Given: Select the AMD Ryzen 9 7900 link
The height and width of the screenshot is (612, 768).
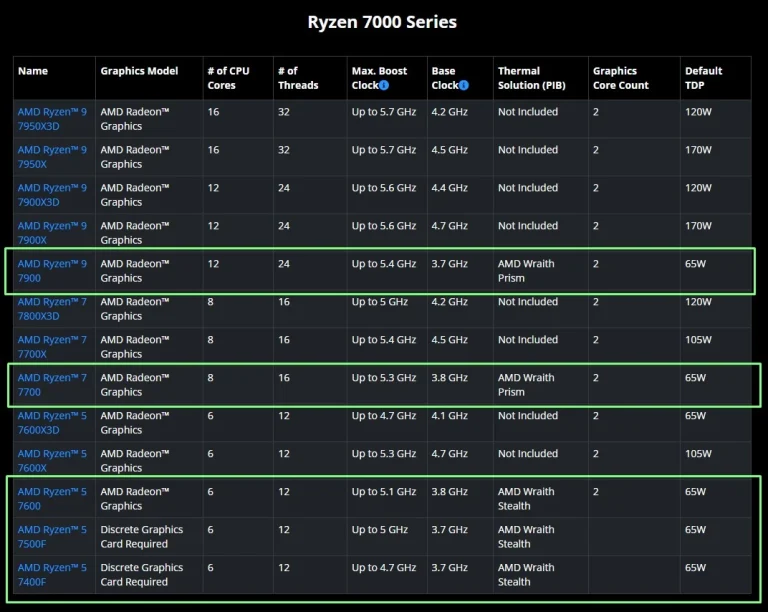Looking at the screenshot, I should point(52,271).
